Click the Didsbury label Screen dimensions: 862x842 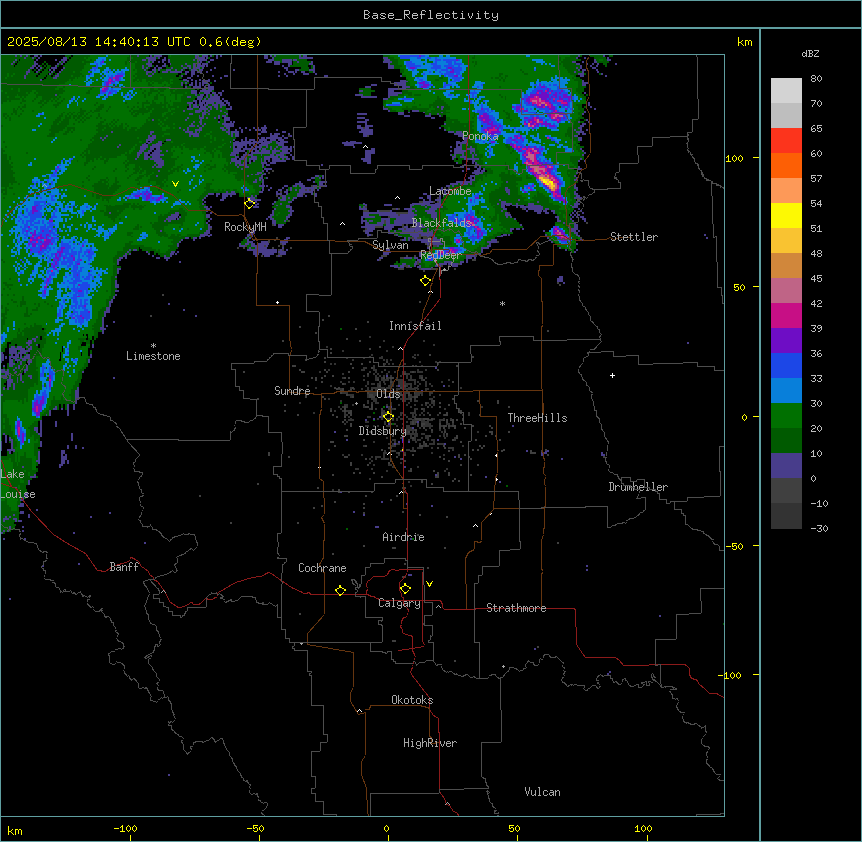coord(383,431)
